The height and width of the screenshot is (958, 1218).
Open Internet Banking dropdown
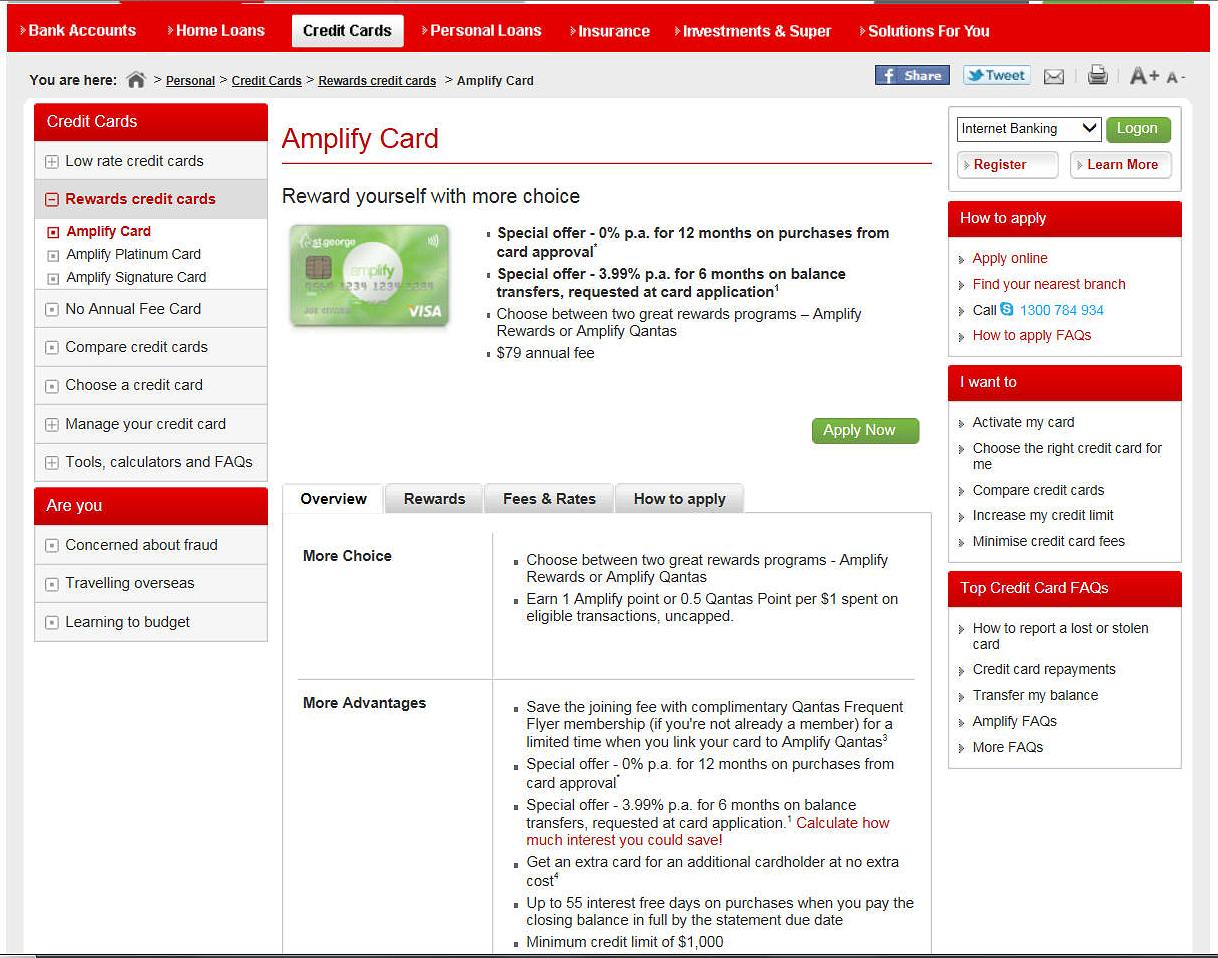coord(1029,129)
